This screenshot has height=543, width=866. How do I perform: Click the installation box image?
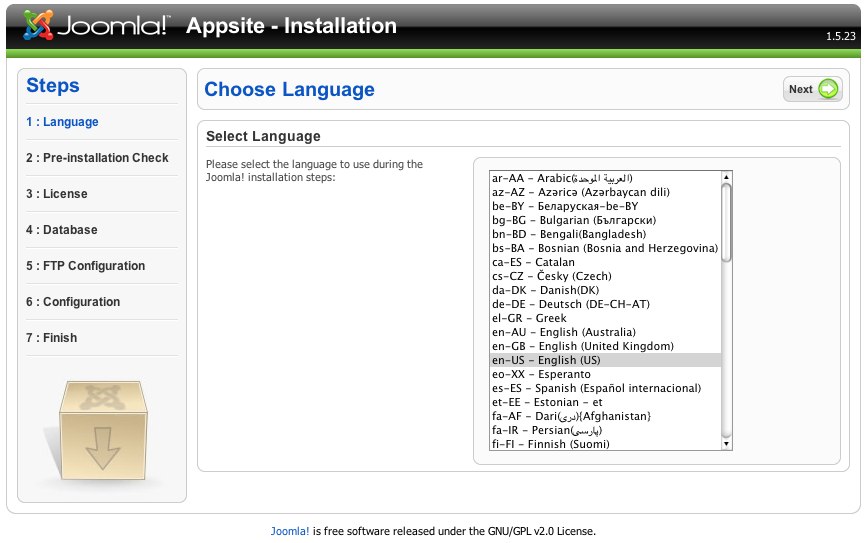[x=103, y=430]
